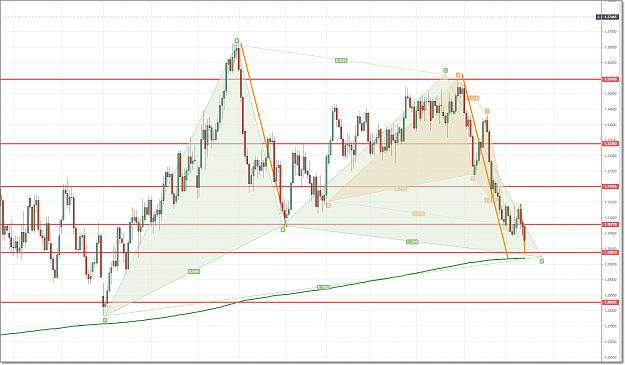The image size is (625, 365).
Task: Click the short orange trend line at the latest candles
Action: point(523,228)
